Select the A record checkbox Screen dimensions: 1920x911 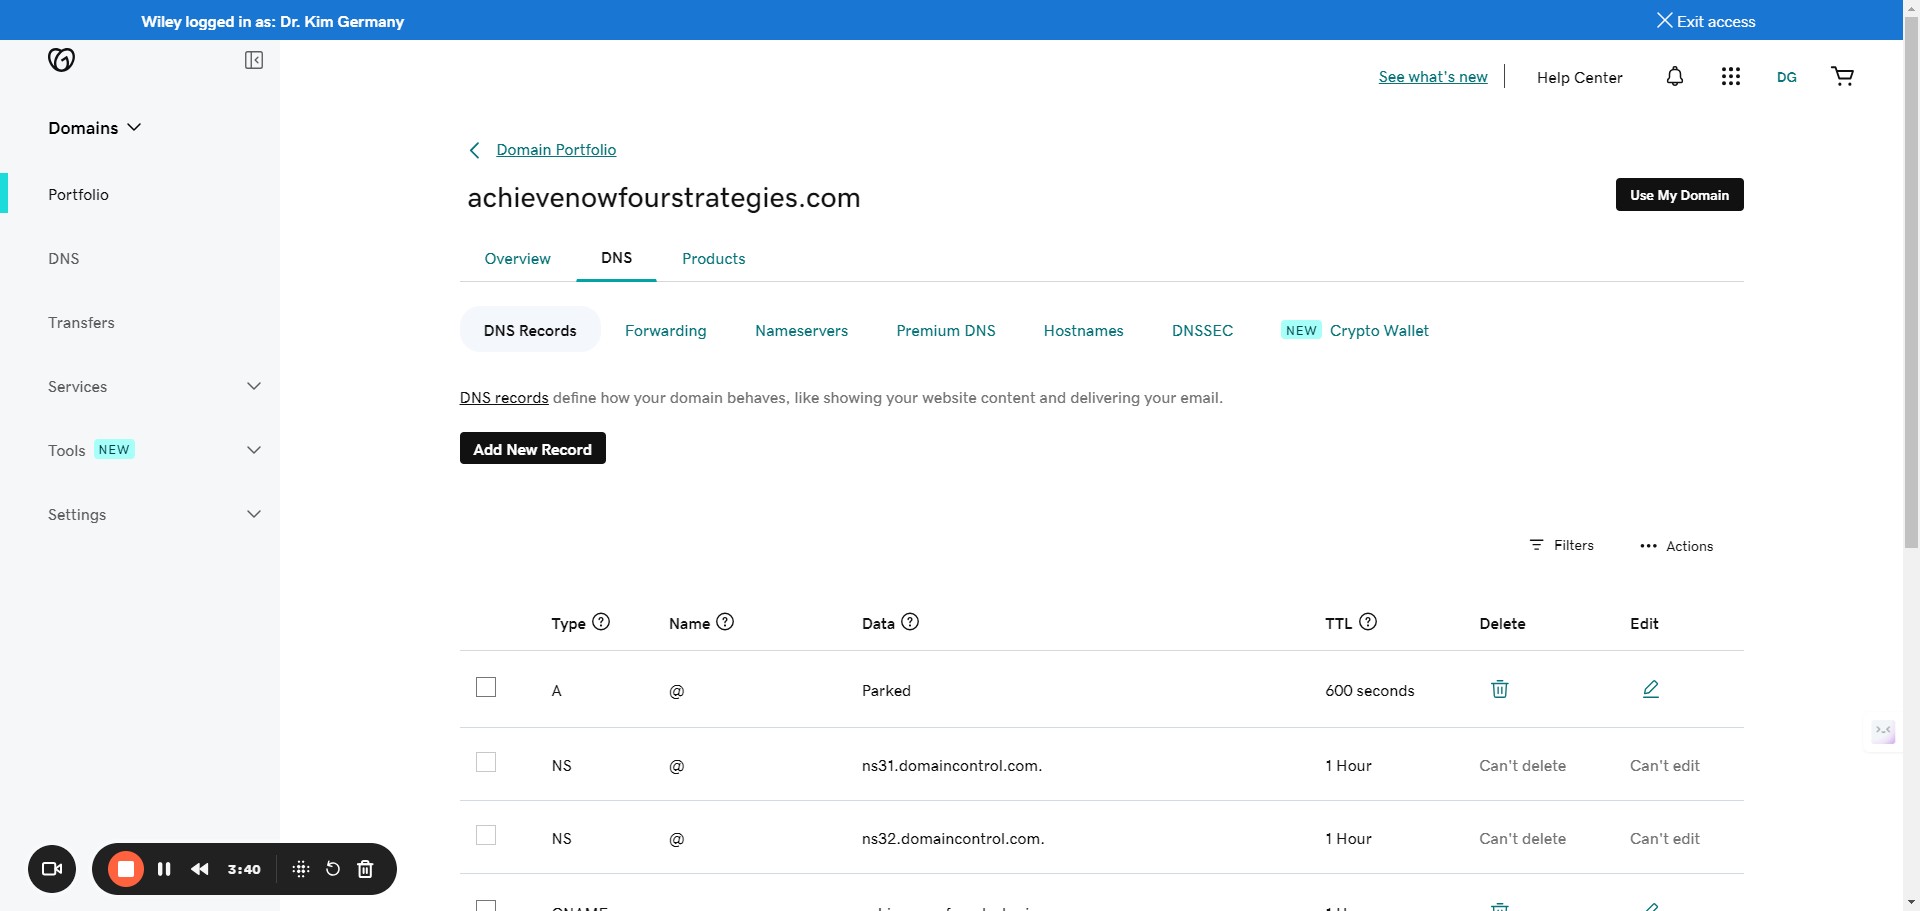point(486,687)
